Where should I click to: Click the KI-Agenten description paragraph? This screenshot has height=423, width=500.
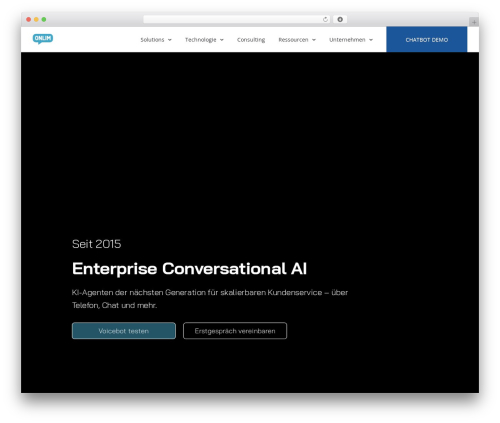point(210,299)
